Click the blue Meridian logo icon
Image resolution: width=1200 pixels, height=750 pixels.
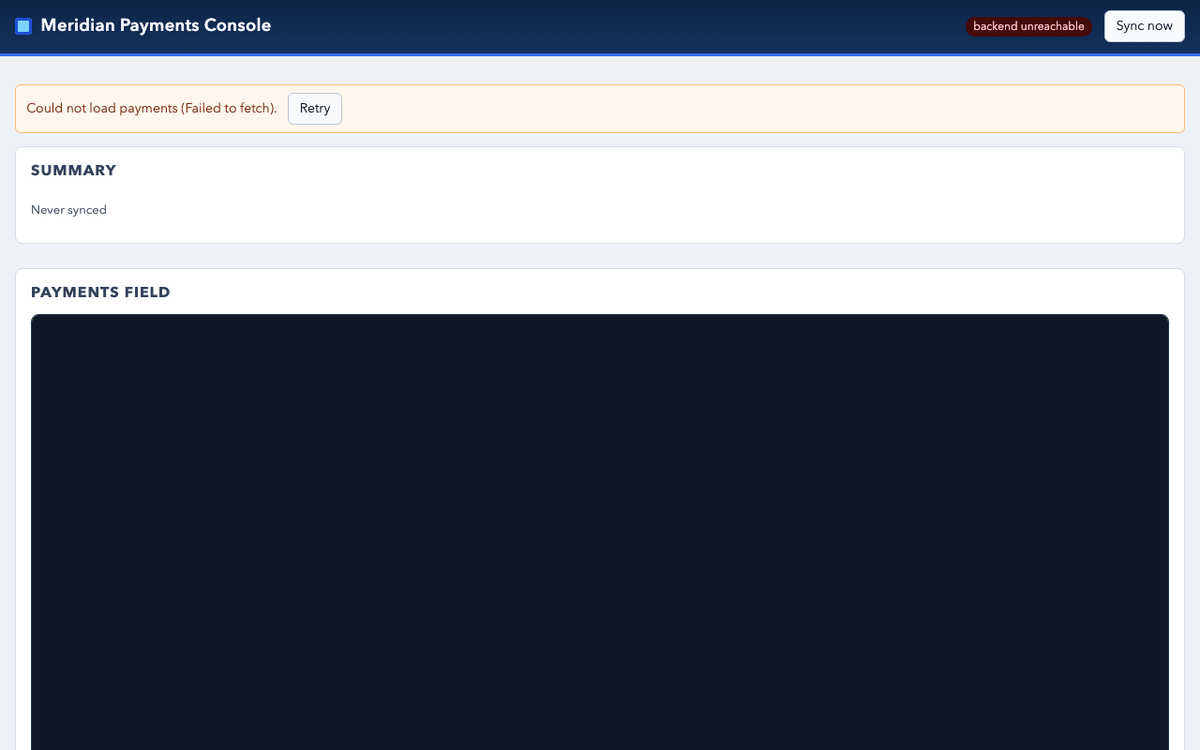(x=23, y=26)
